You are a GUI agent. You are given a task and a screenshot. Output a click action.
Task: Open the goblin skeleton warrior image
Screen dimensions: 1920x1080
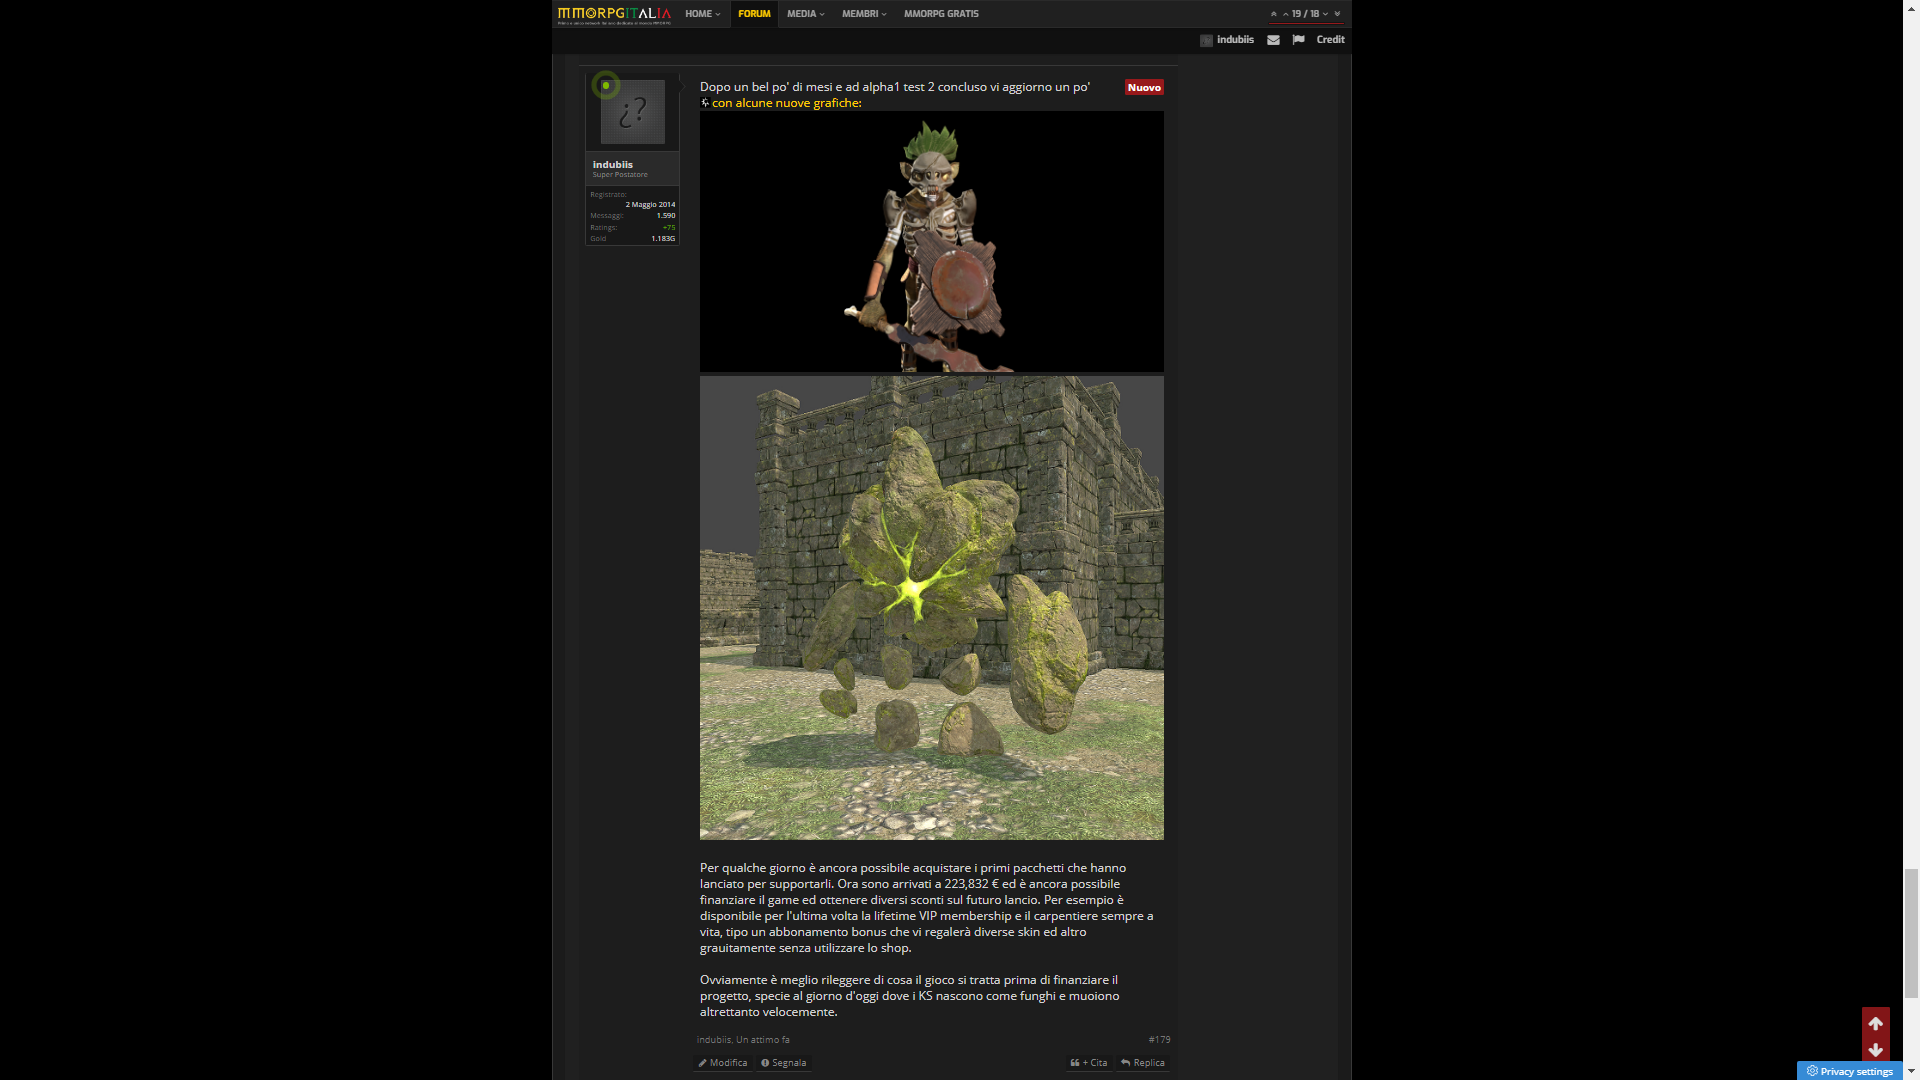(x=931, y=242)
